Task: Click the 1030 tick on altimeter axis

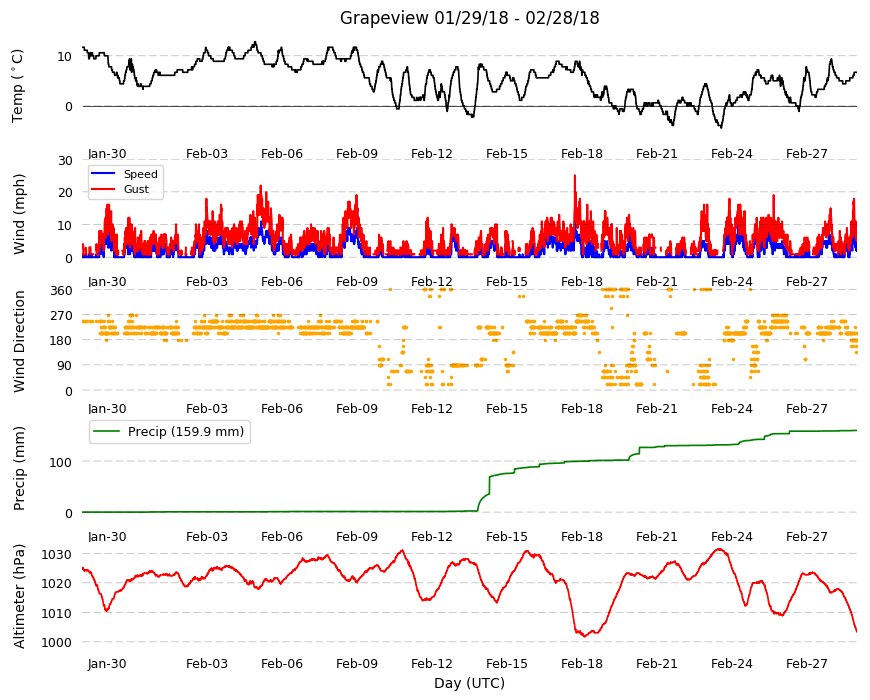Action: (x=57, y=555)
